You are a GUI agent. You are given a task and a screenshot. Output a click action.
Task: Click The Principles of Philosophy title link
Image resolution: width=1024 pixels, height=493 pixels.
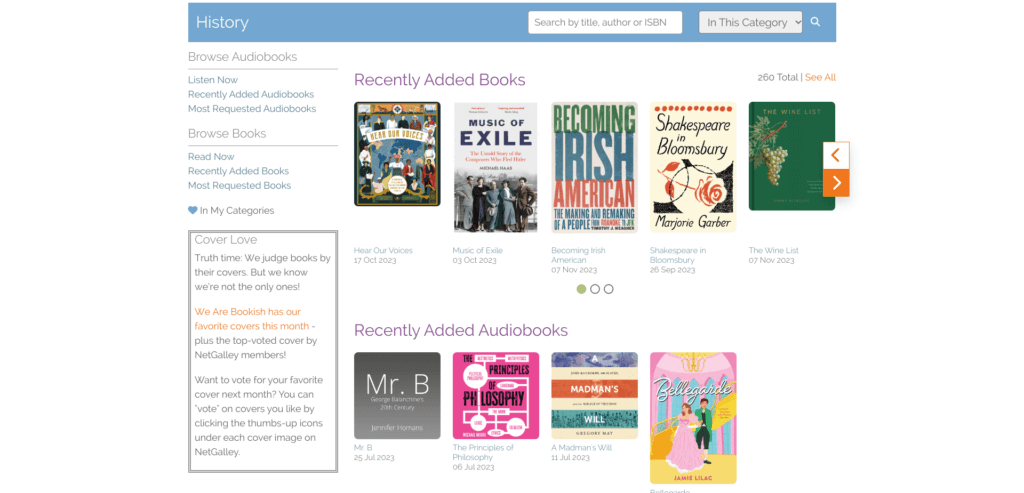tap(483, 452)
